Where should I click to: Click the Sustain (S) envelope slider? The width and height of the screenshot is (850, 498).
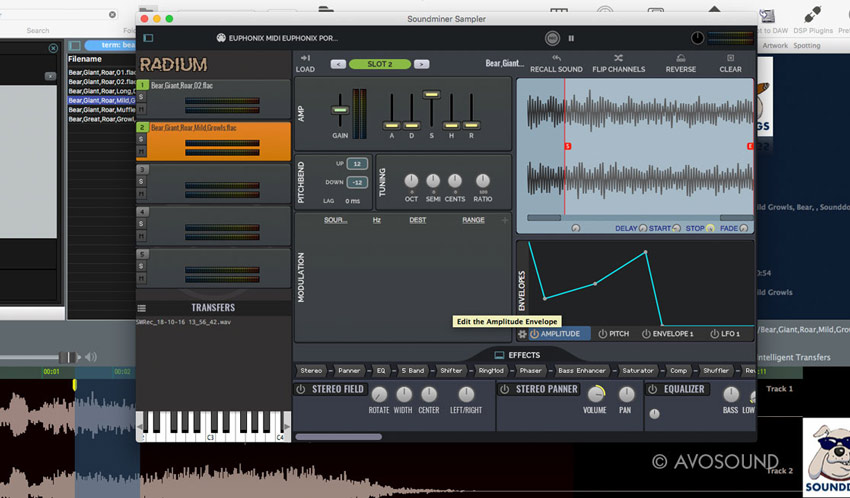click(x=432, y=94)
